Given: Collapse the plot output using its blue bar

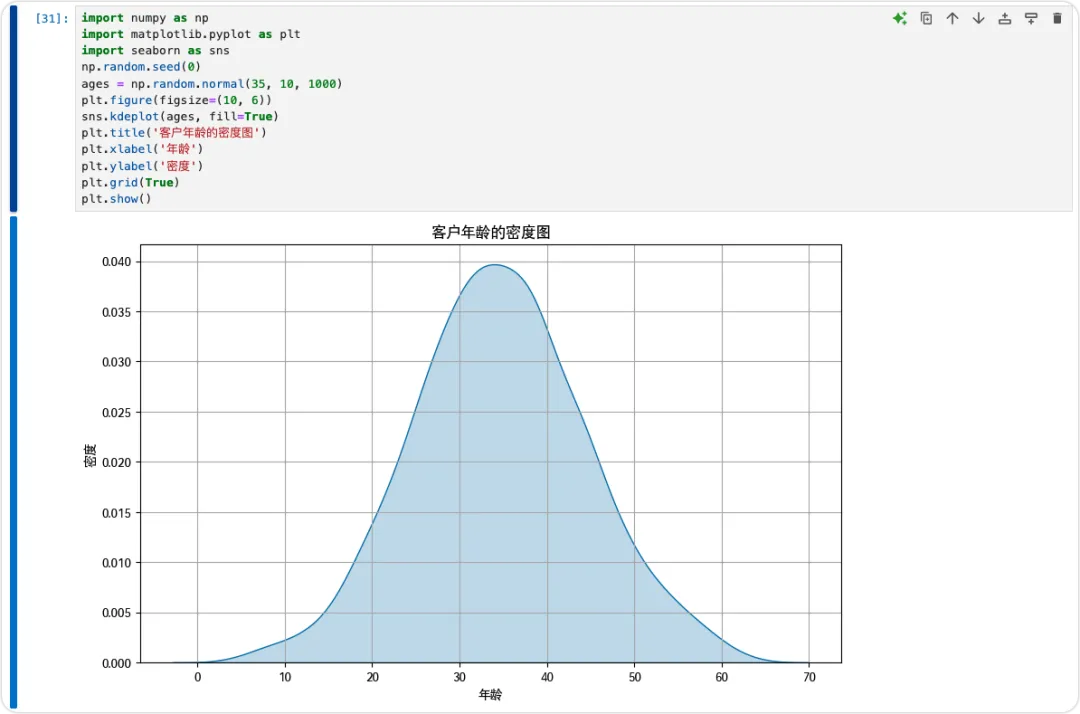Looking at the screenshot, I should point(13,462).
